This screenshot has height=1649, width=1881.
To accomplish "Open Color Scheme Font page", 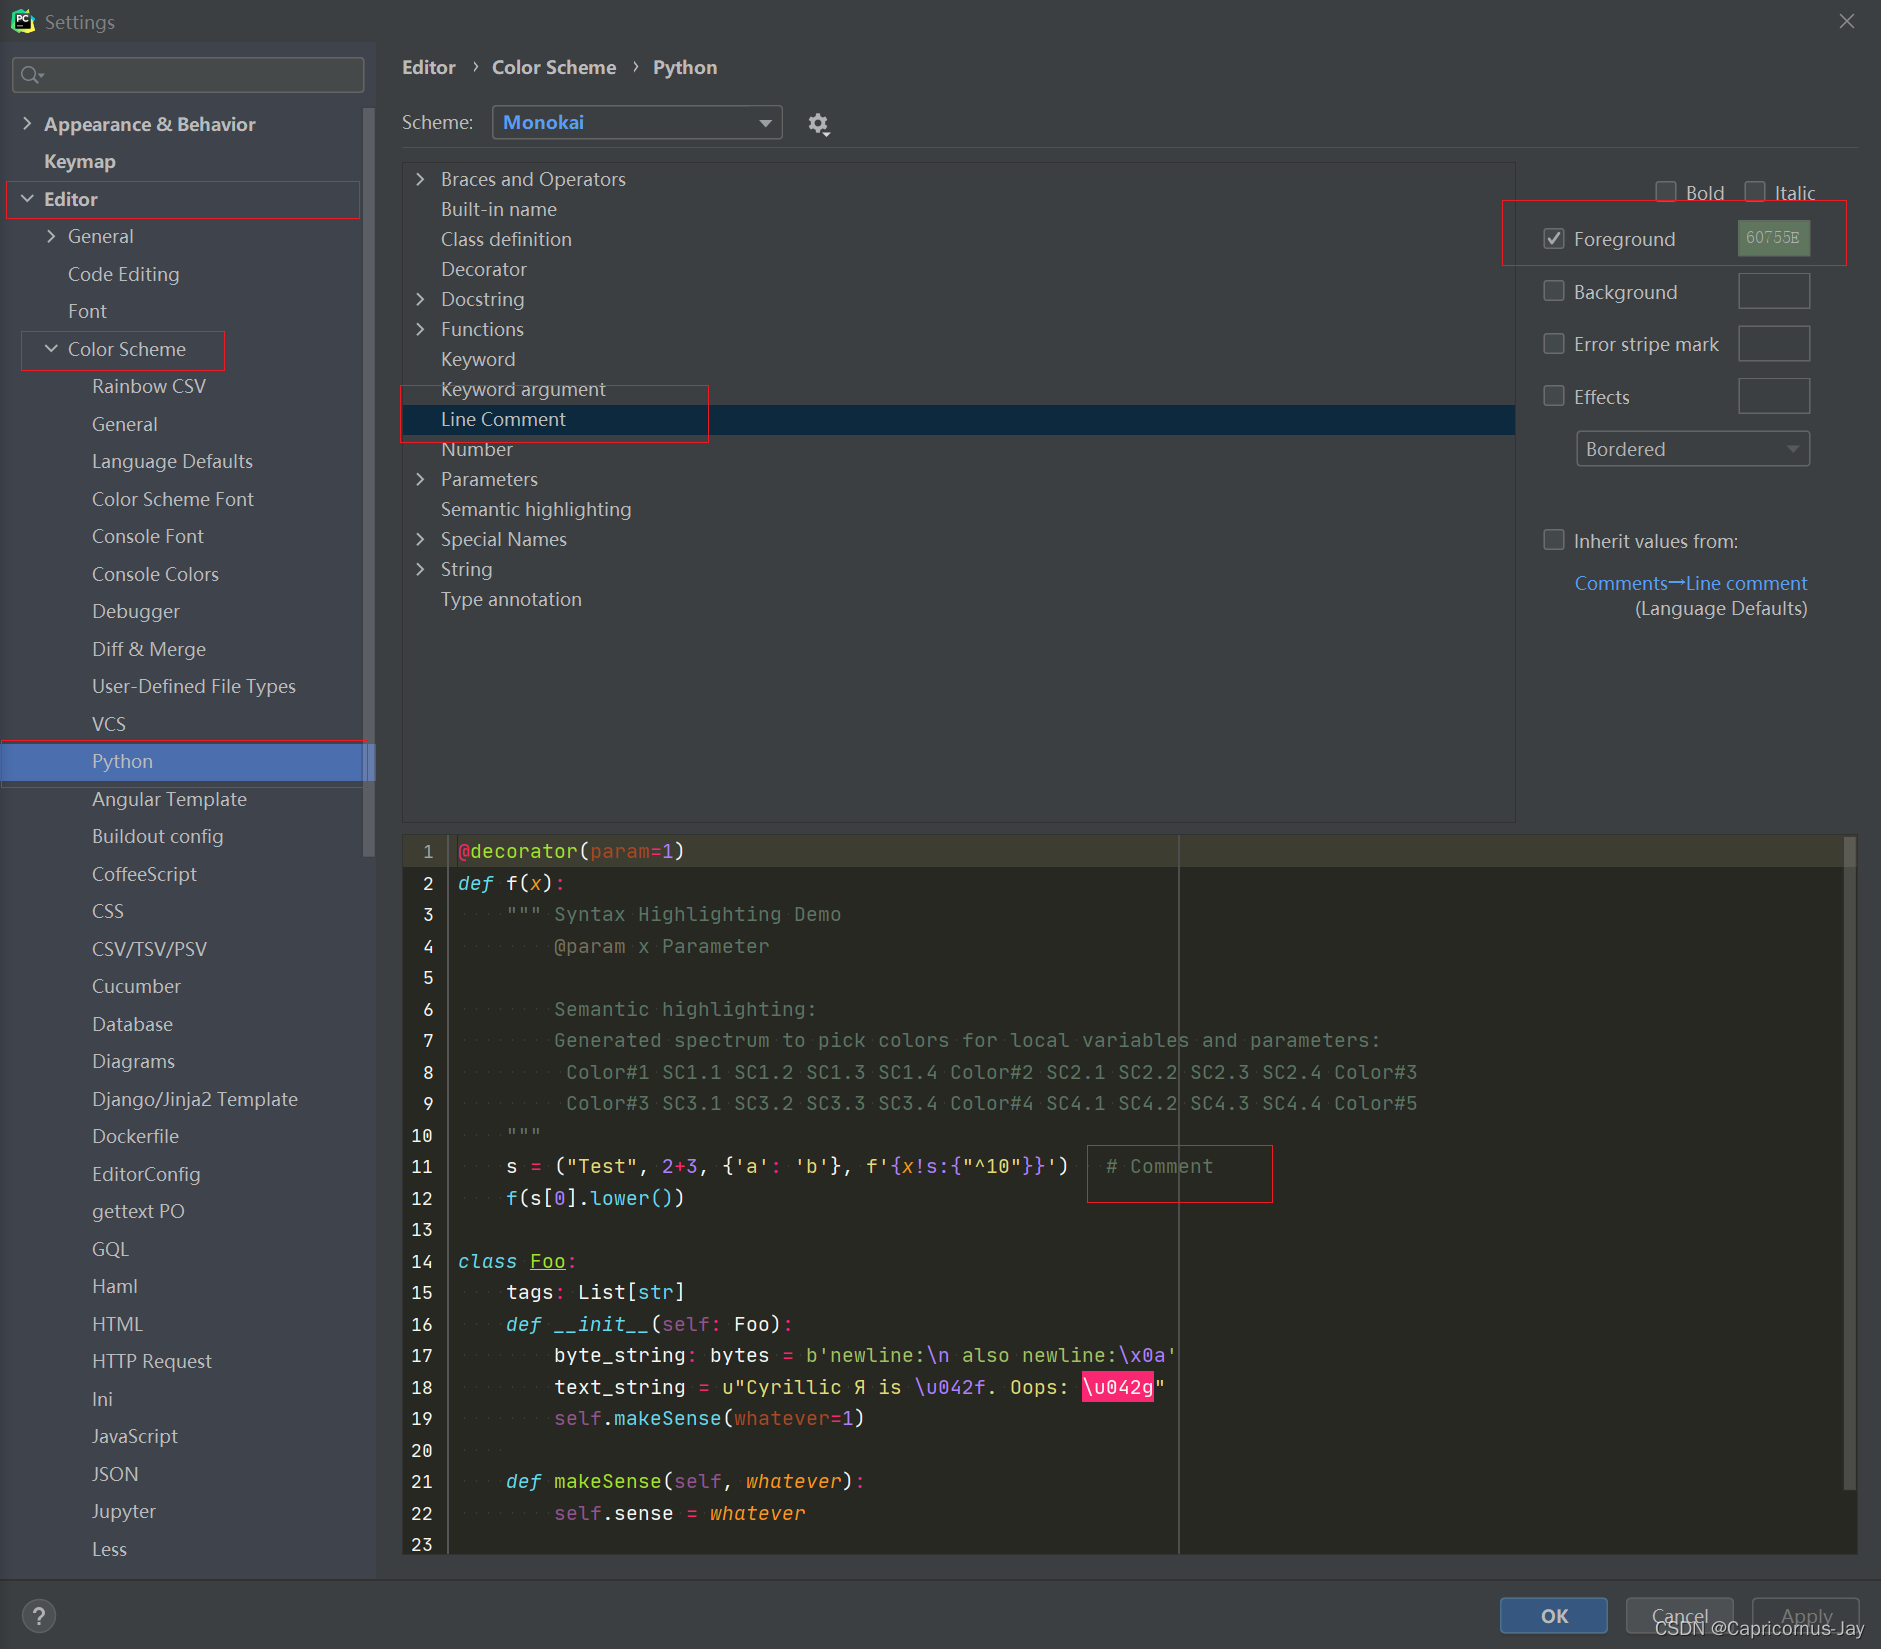I will click(172, 499).
